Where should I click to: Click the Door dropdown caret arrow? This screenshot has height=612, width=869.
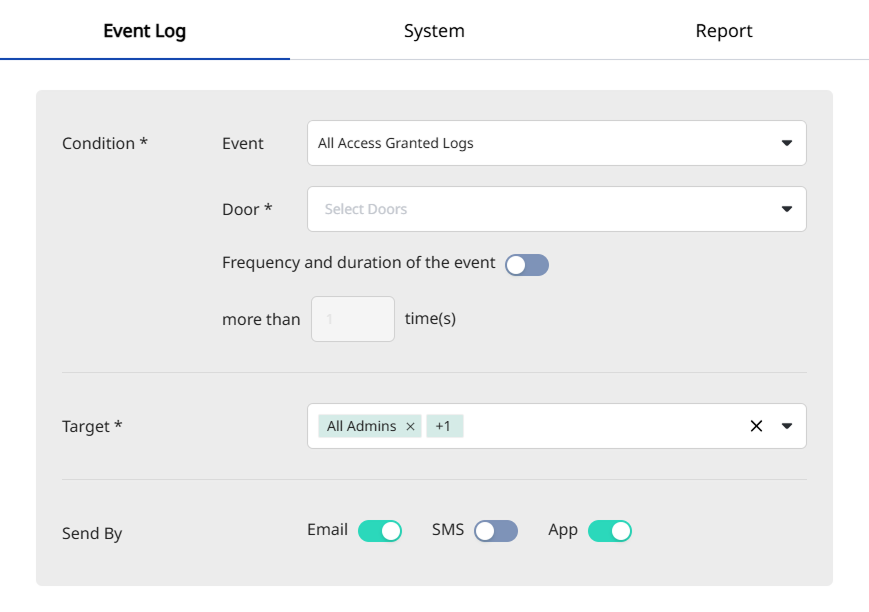786,209
